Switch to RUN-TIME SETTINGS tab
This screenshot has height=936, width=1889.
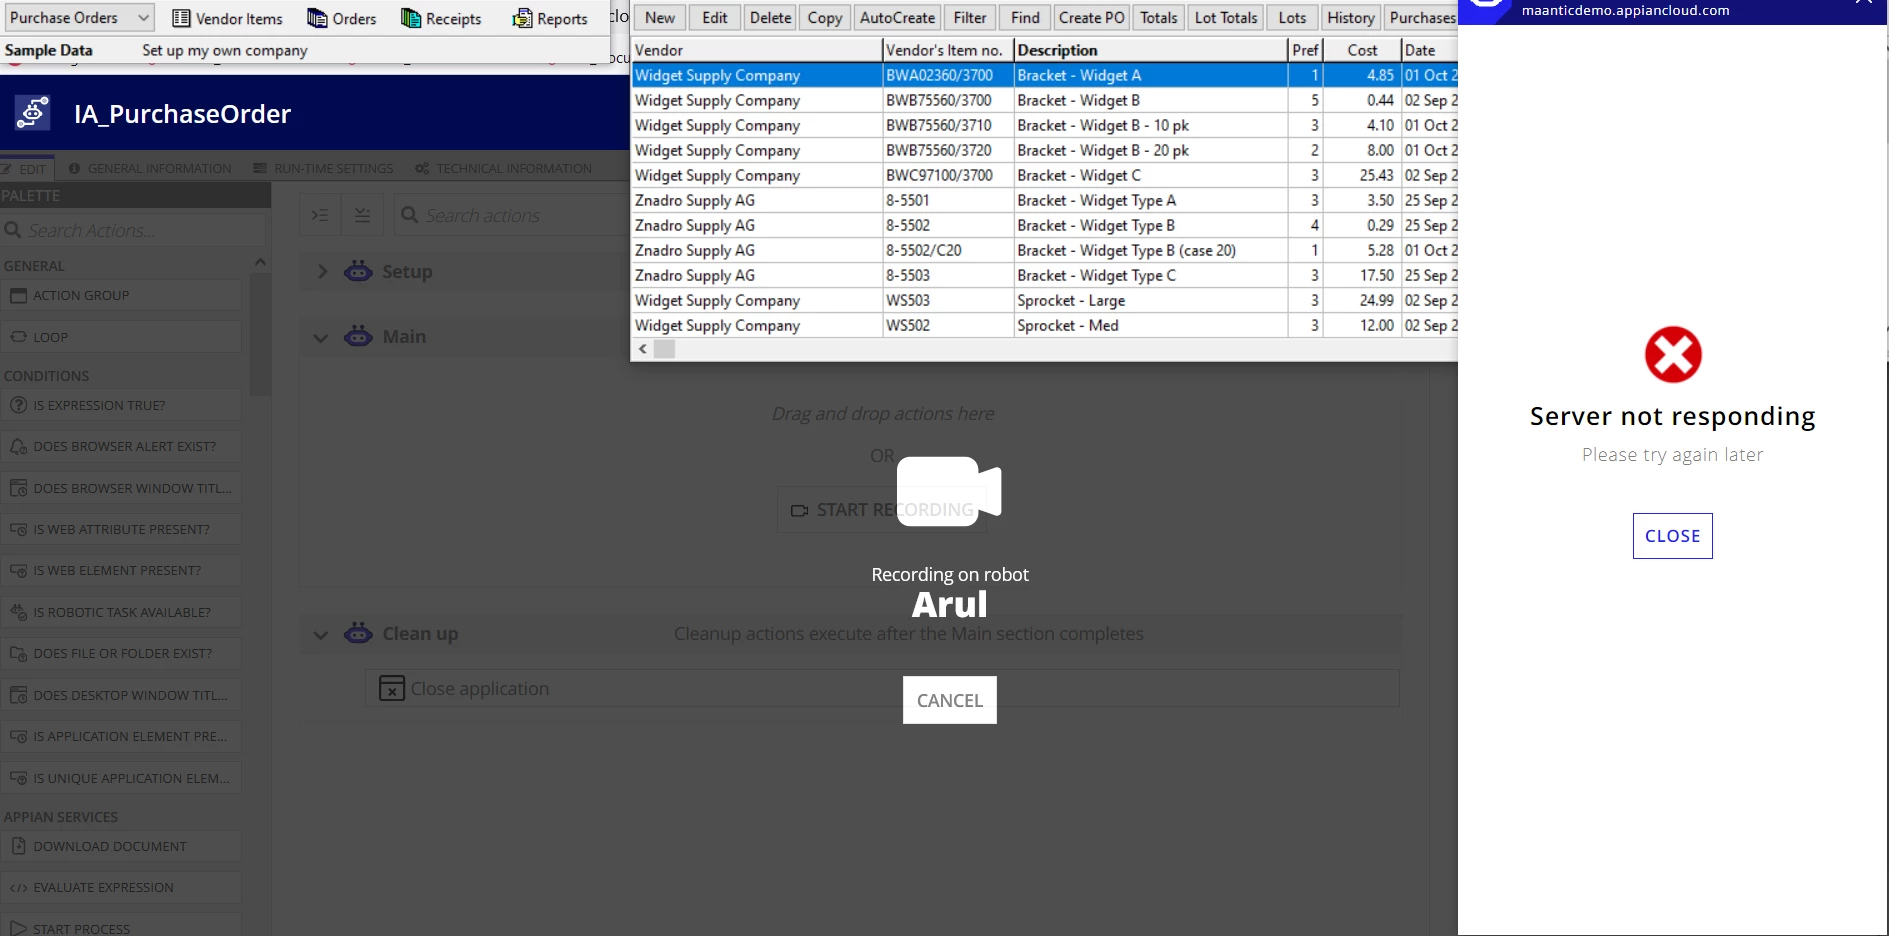[x=323, y=169]
